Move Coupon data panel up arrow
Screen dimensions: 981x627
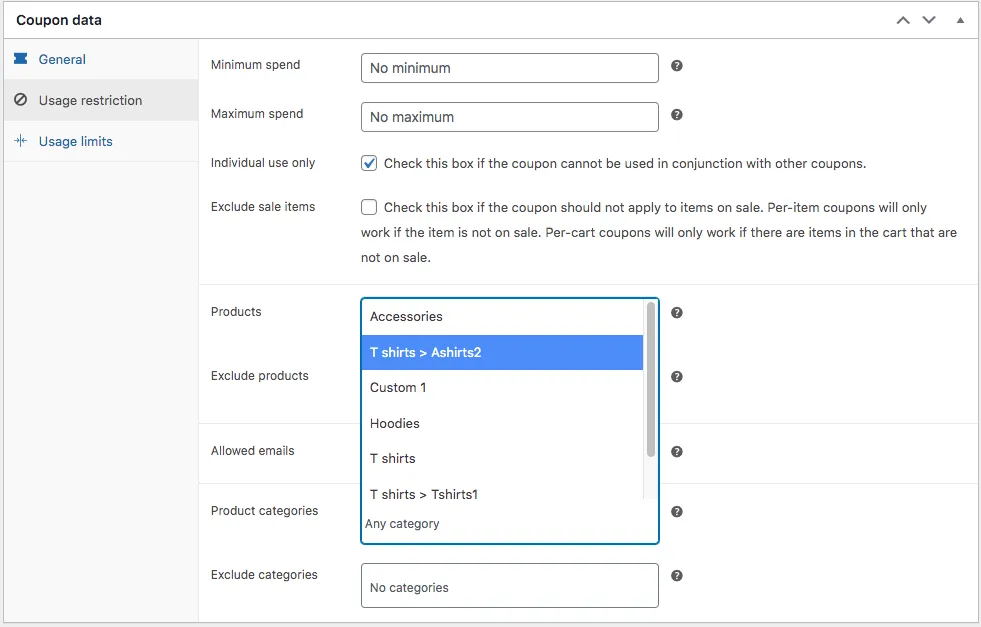(x=903, y=20)
